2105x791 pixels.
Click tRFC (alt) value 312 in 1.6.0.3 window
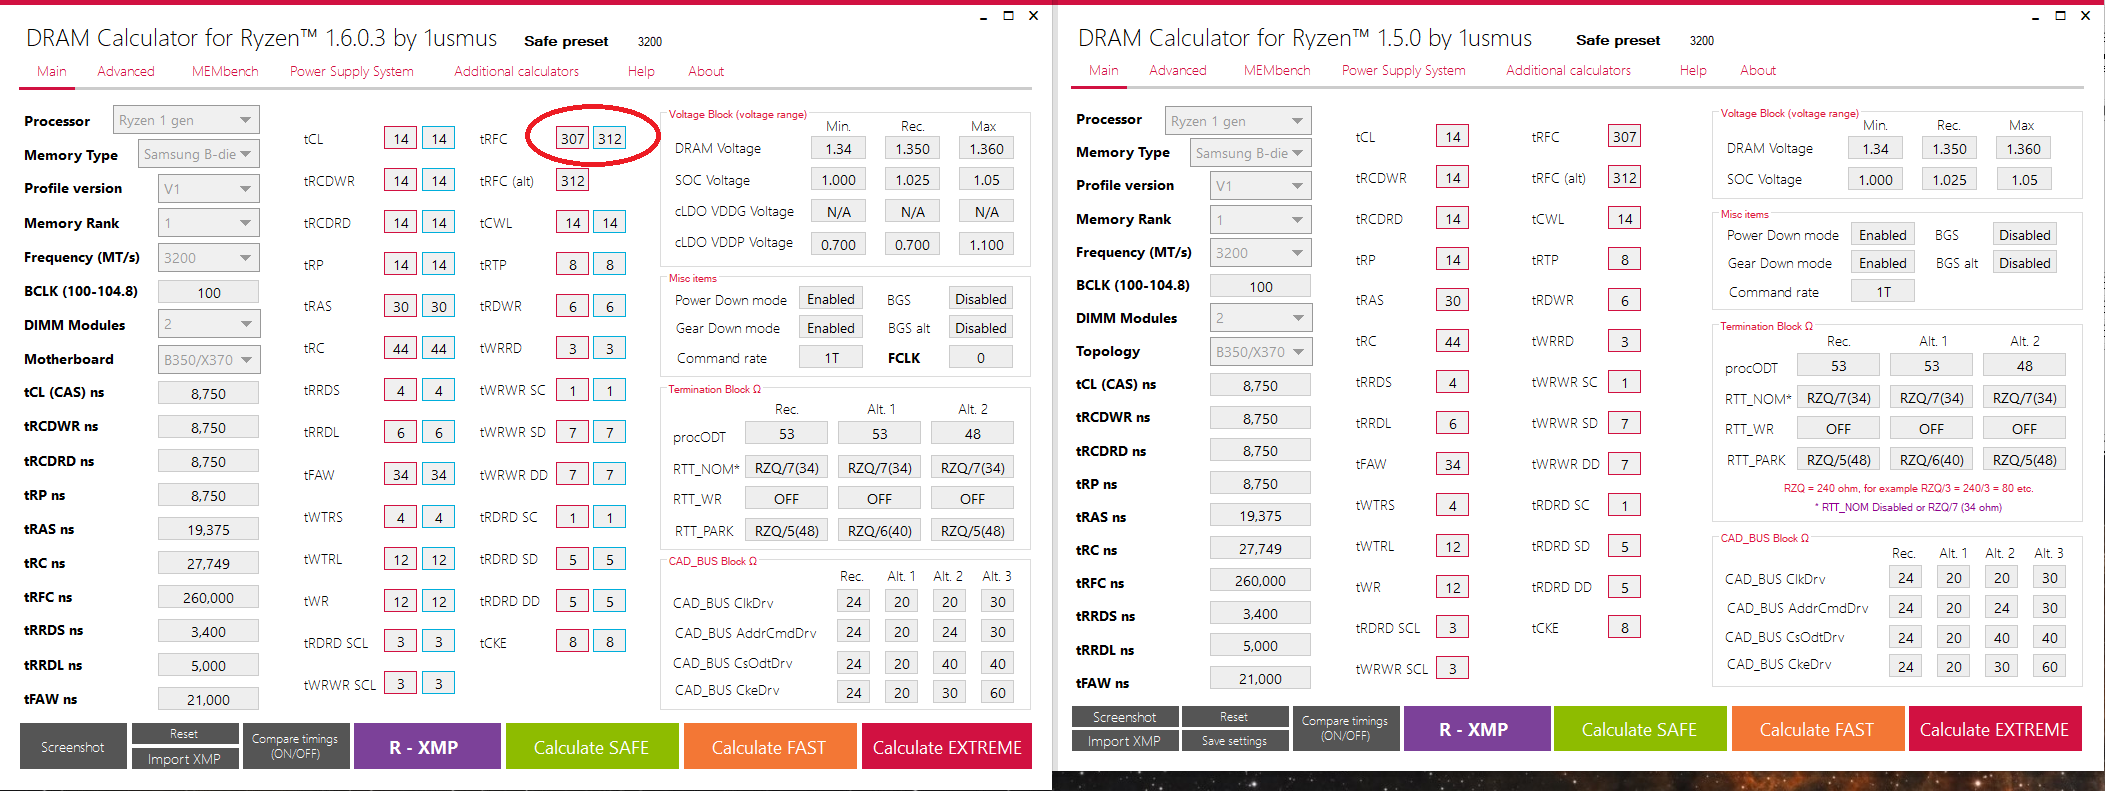(573, 181)
